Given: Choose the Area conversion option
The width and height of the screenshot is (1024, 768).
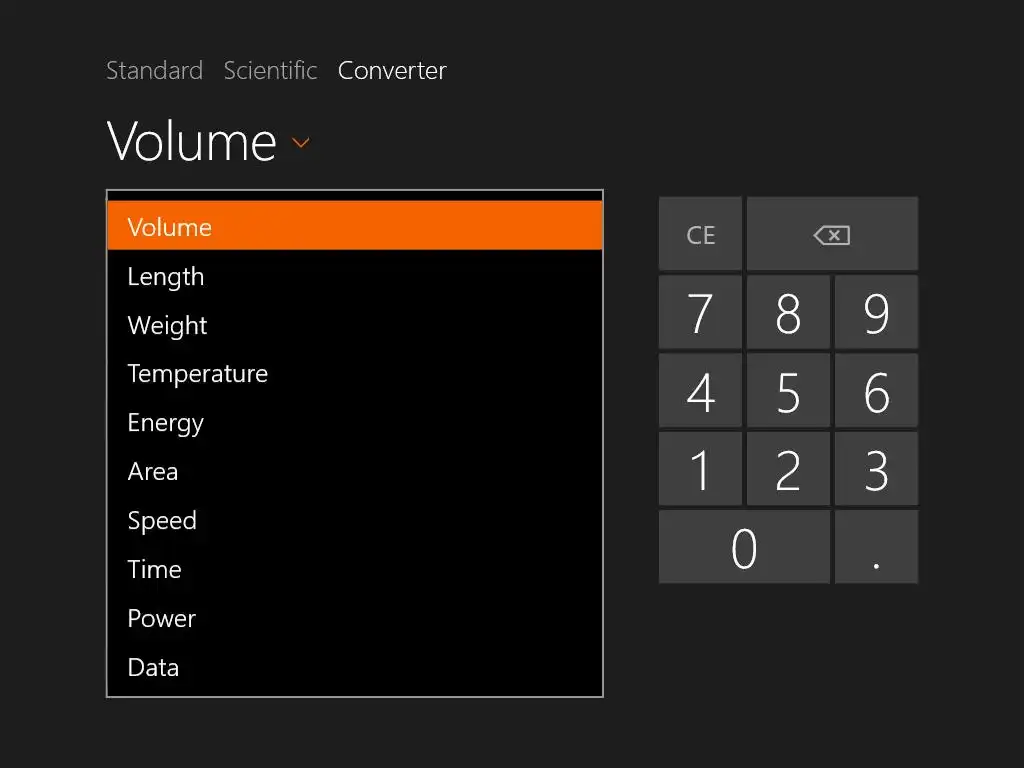Looking at the screenshot, I should coord(153,472).
